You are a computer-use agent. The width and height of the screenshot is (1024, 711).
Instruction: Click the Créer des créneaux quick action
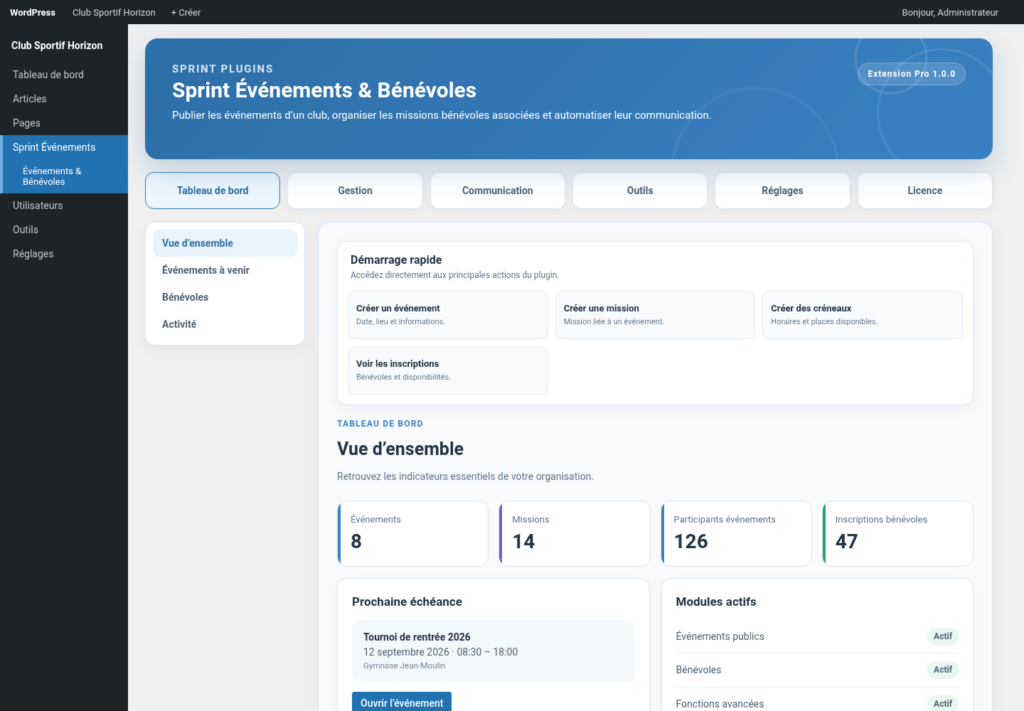tap(862, 315)
